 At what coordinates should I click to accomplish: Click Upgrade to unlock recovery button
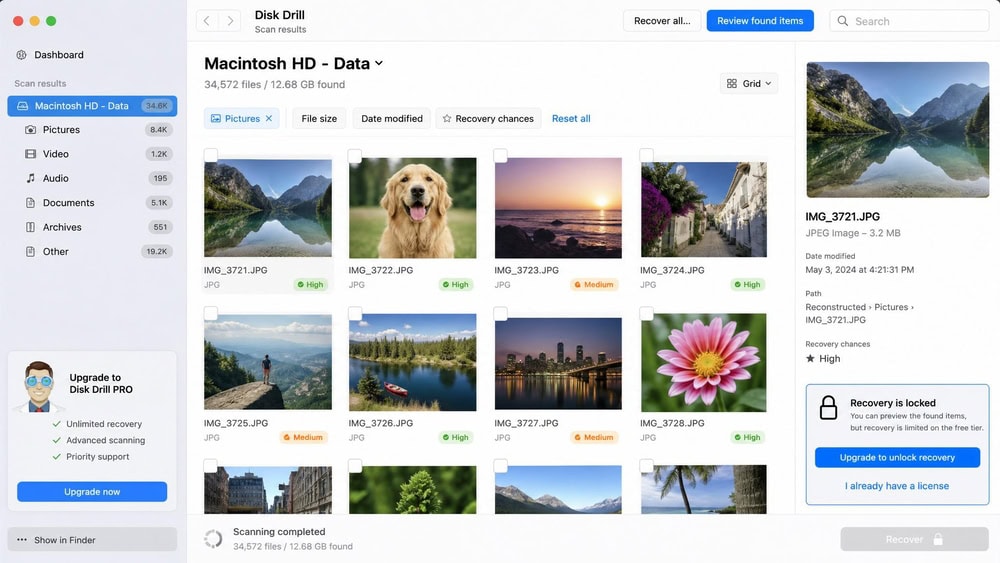point(897,457)
